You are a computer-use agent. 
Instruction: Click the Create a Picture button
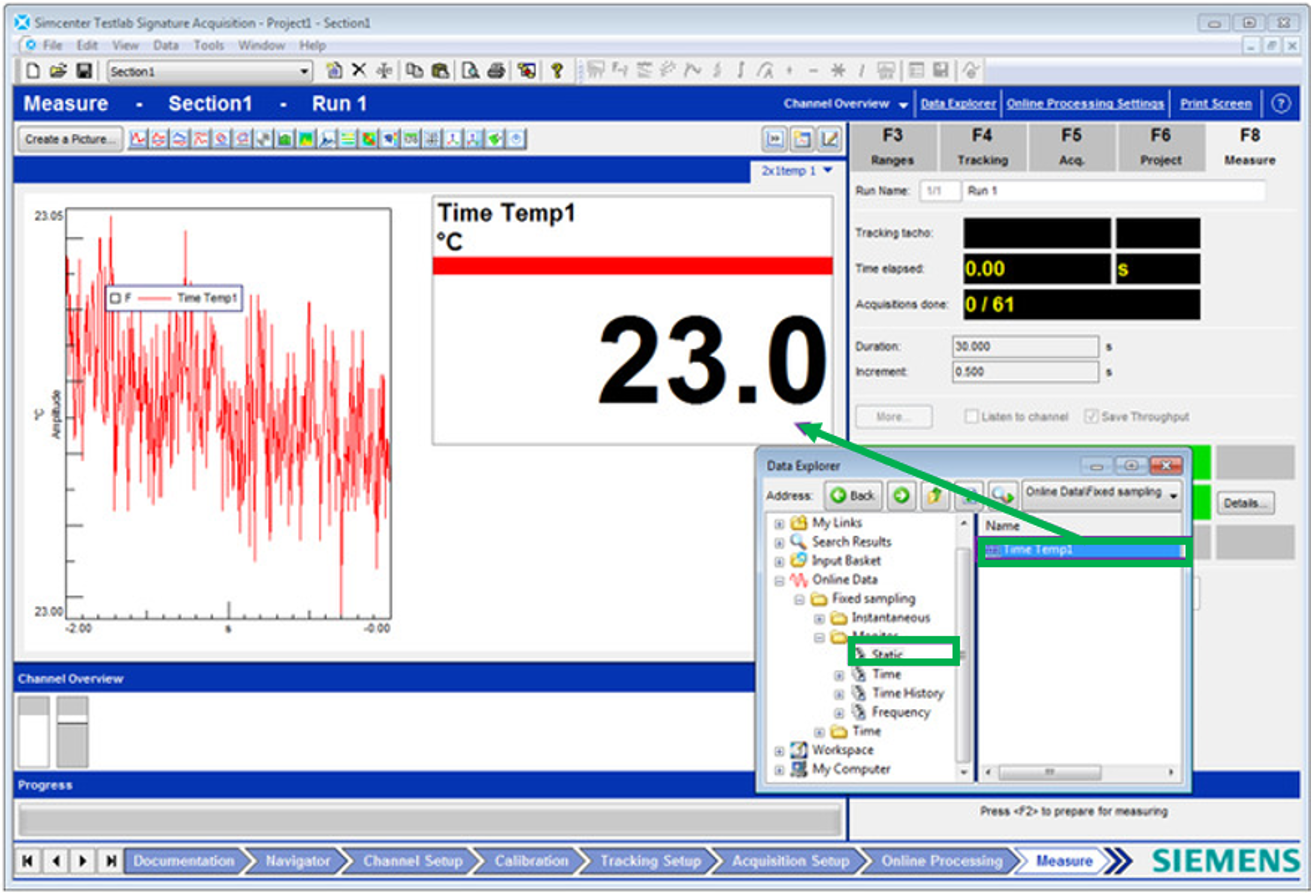[x=71, y=139]
